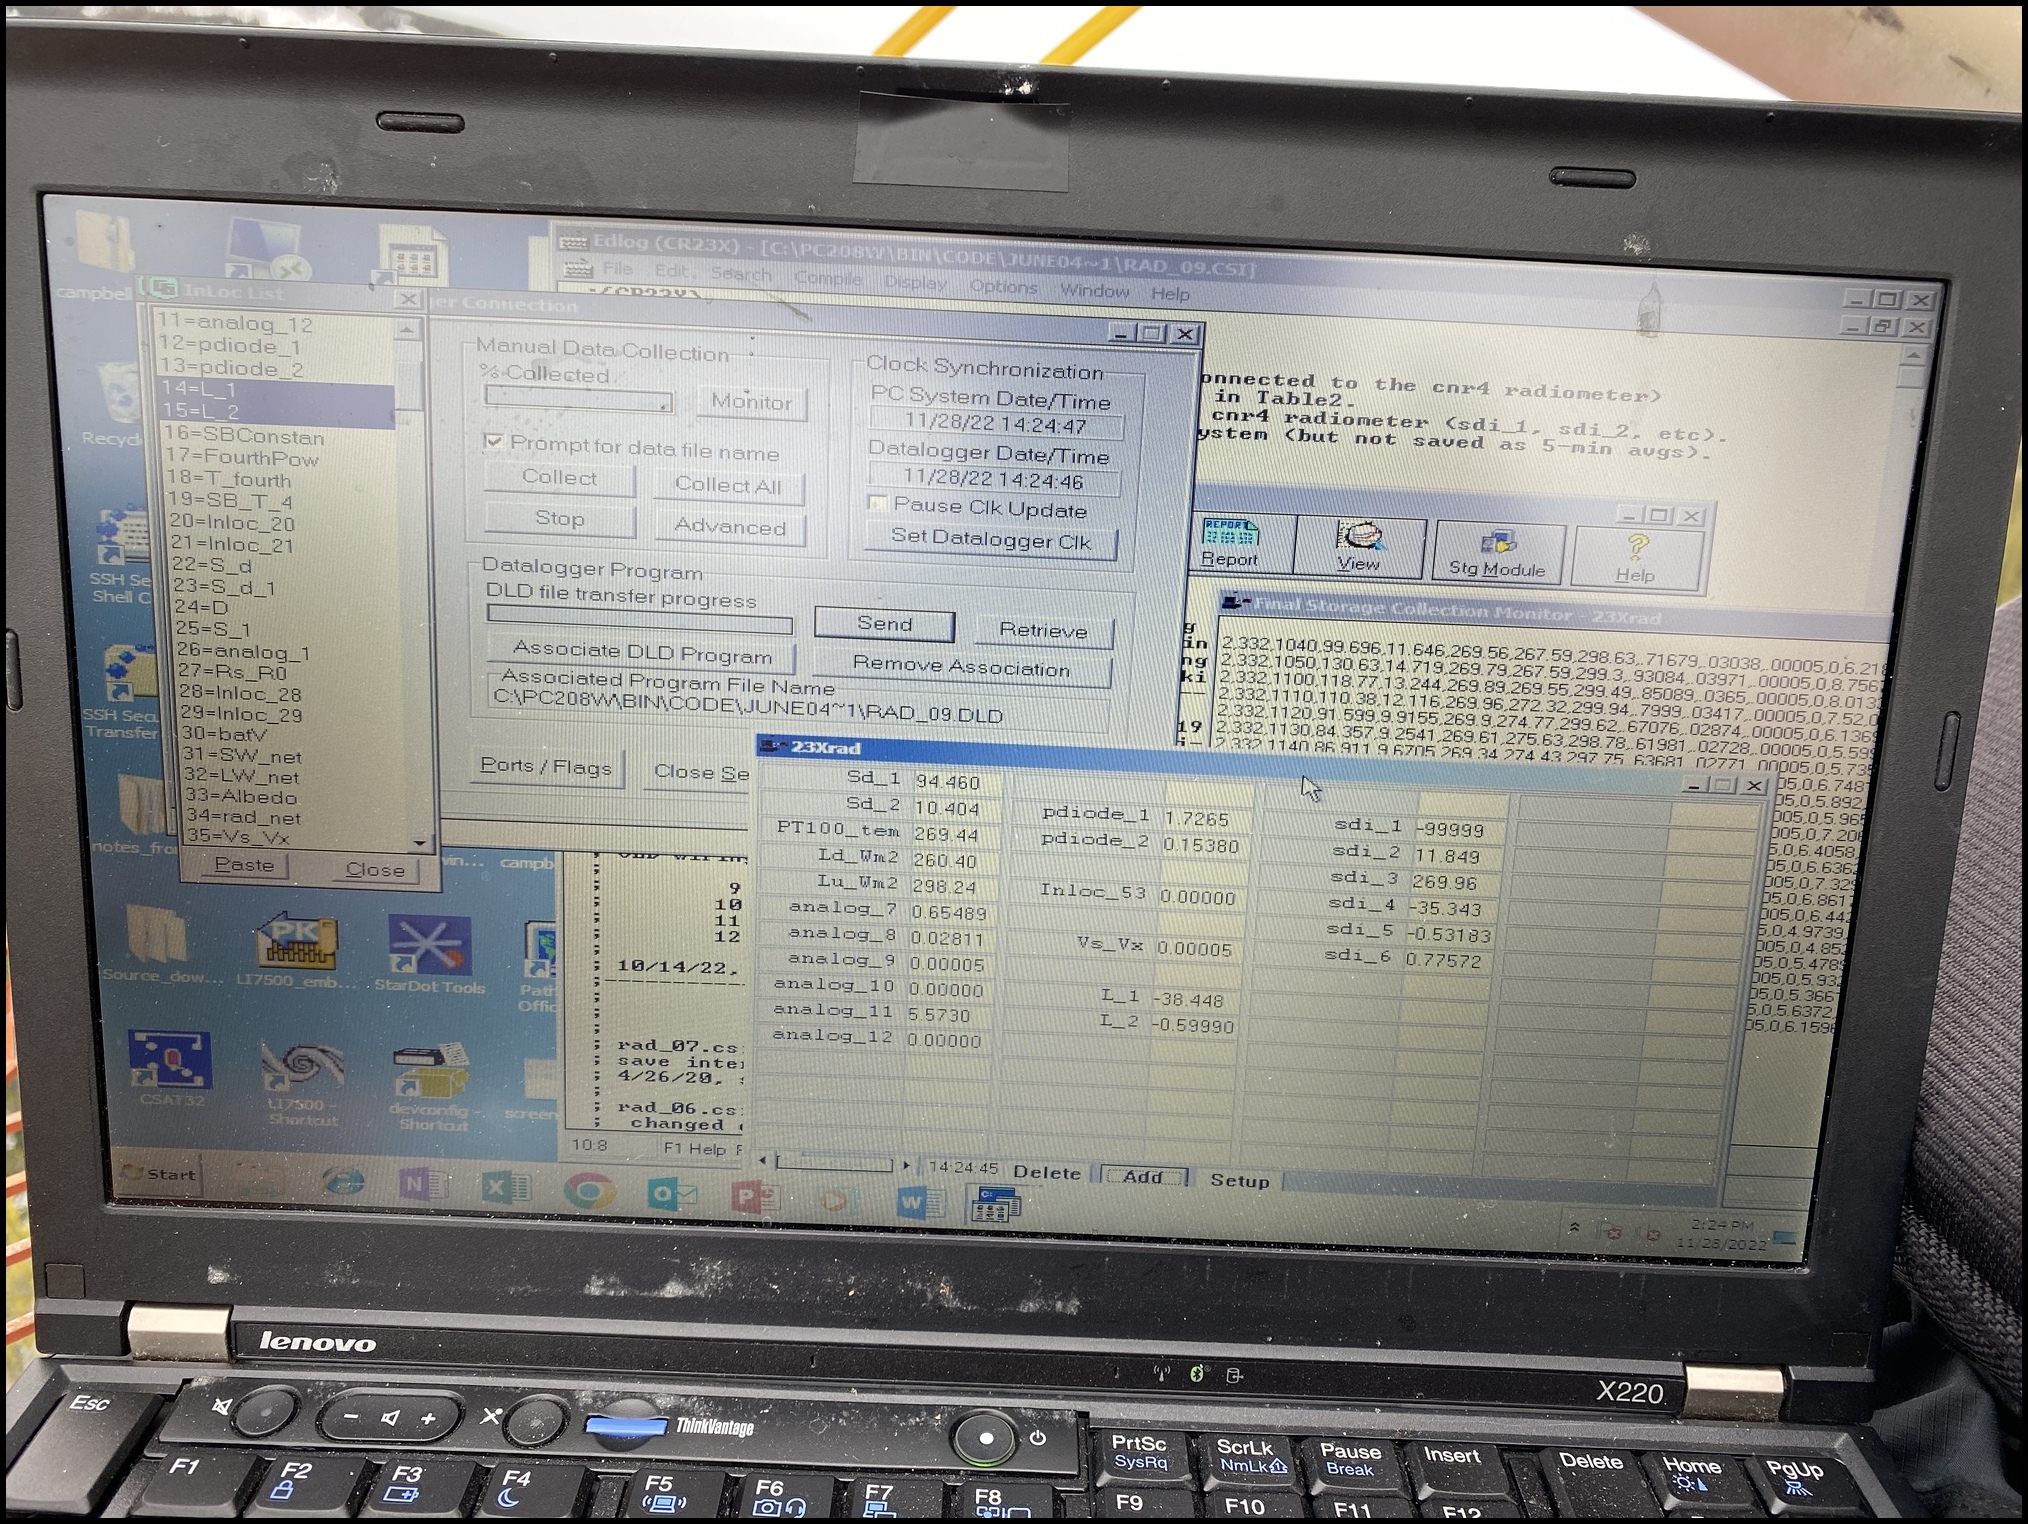
Task: Toggle Prompt for data file name checkbox
Action: coord(493,441)
